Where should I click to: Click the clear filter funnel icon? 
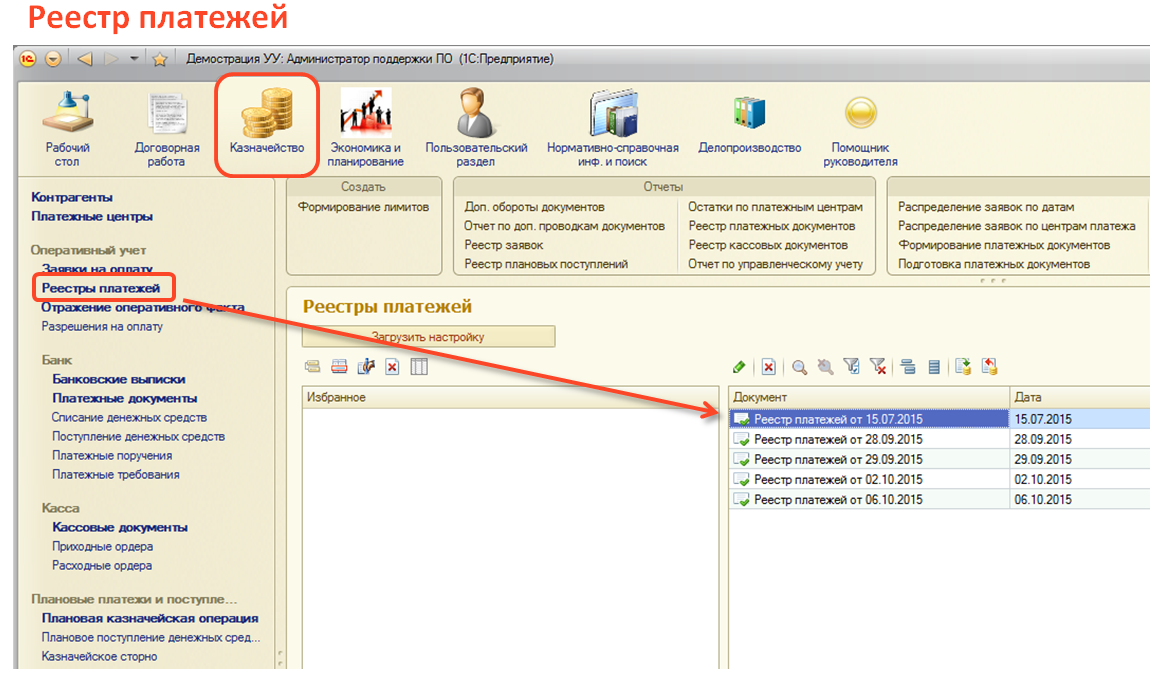click(878, 368)
